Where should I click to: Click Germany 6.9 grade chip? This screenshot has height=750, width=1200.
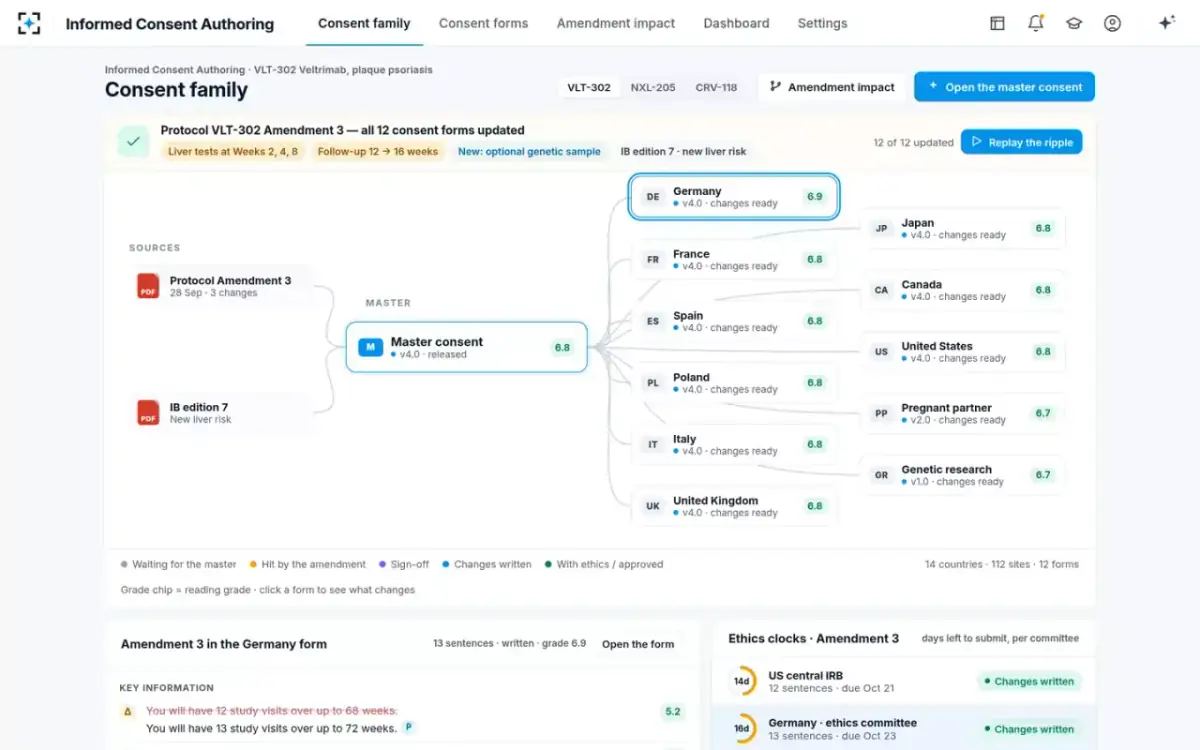click(815, 197)
